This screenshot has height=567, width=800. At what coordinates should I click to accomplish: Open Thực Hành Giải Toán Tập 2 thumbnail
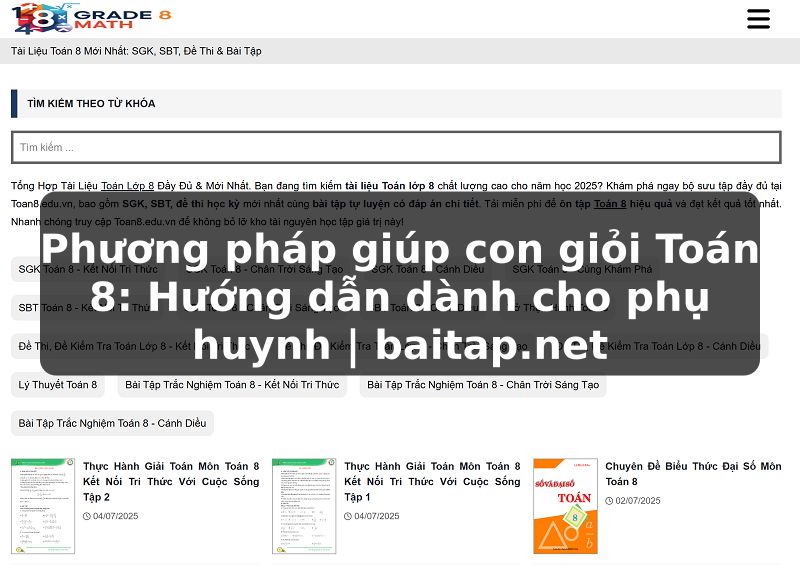(x=43, y=506)
